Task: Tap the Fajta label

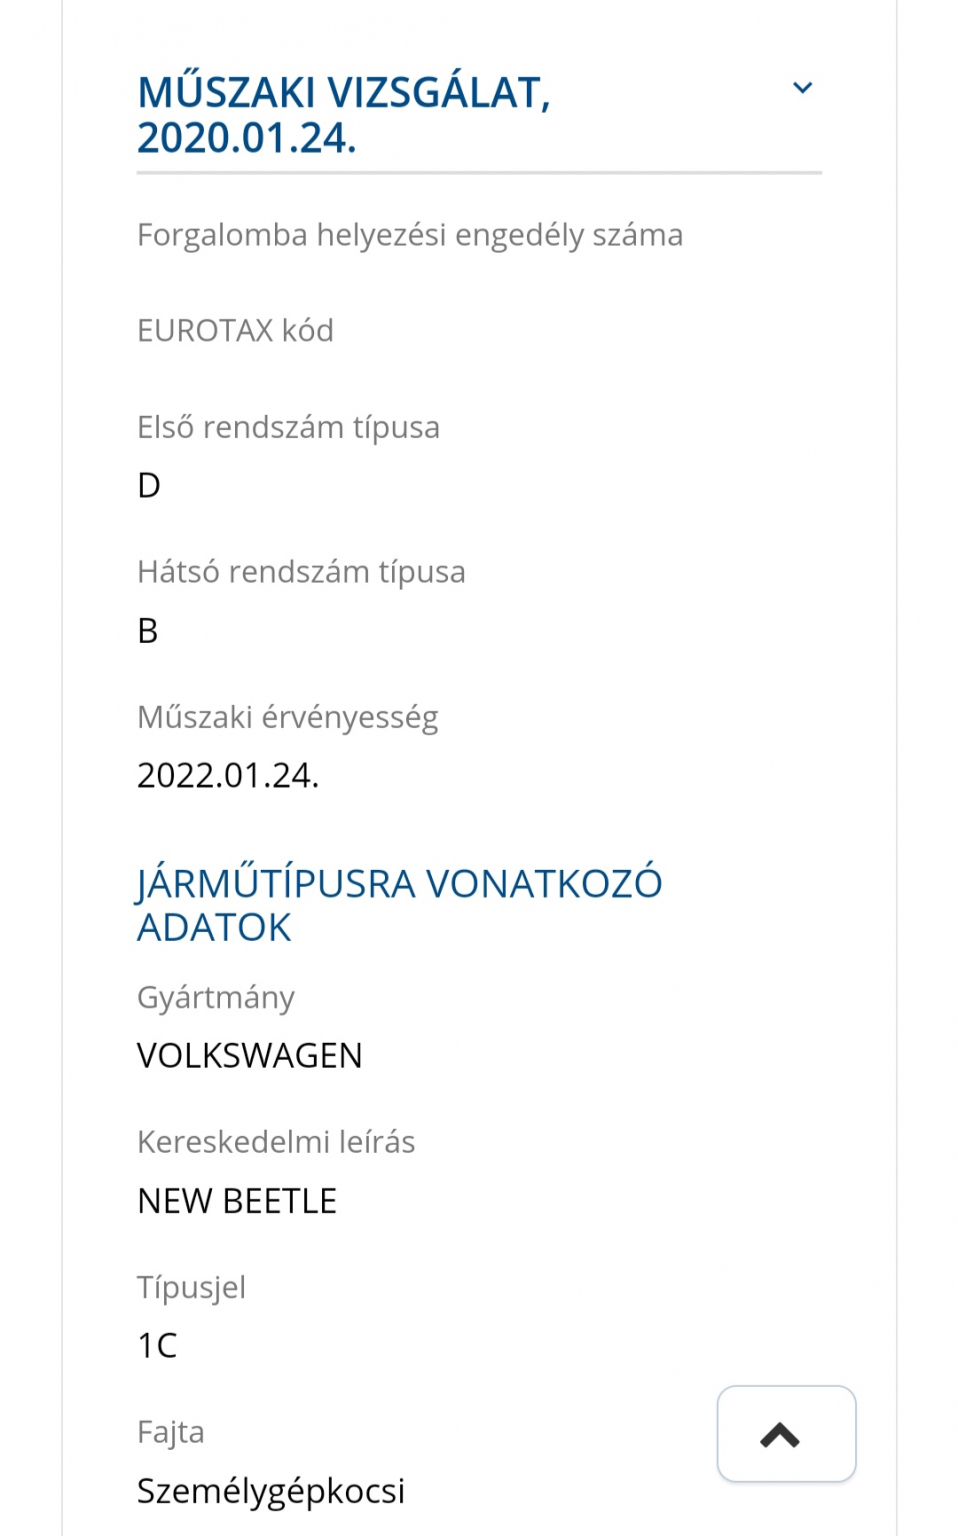Action: (x=171, y=1432)
